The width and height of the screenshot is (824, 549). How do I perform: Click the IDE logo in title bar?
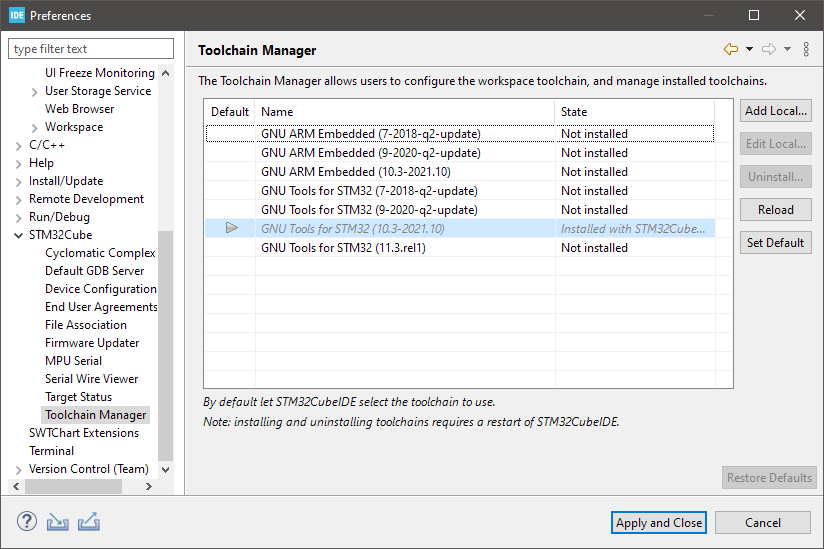pyautogui.click(x=17, y=15)
